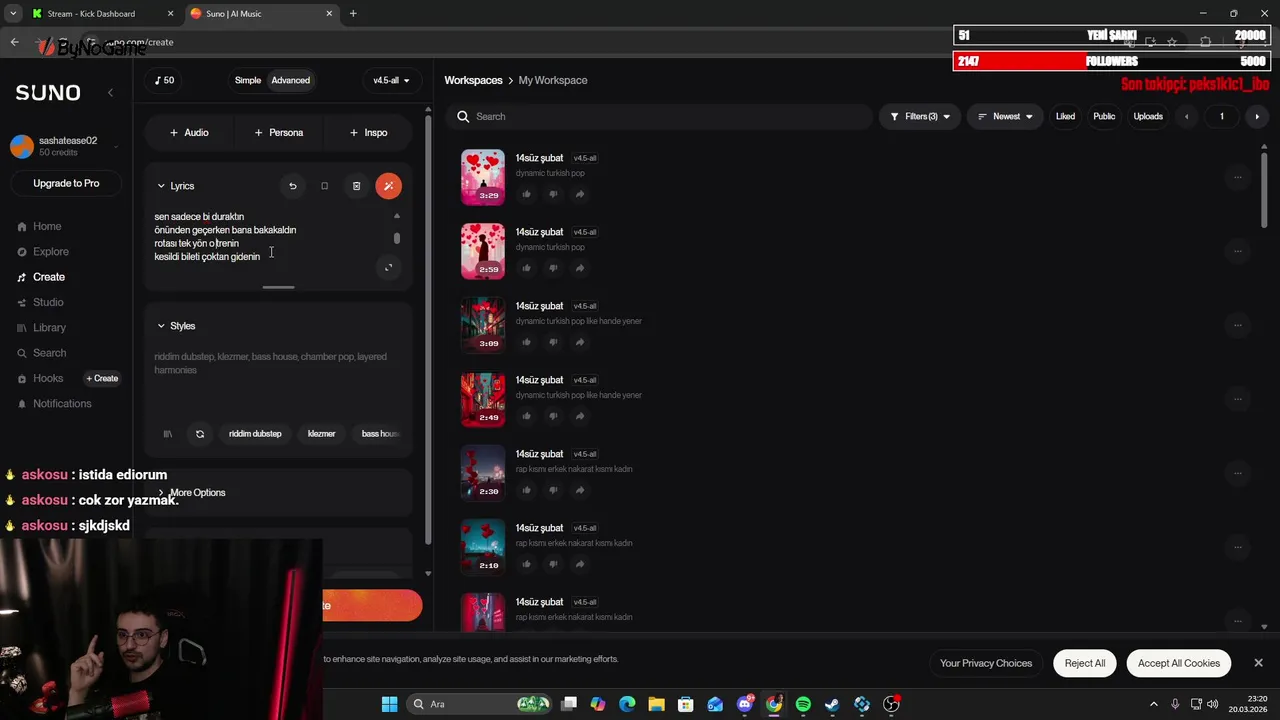Toggle the Uploads filter
The image size is (1280, 720).
(x=1148, y=117)
